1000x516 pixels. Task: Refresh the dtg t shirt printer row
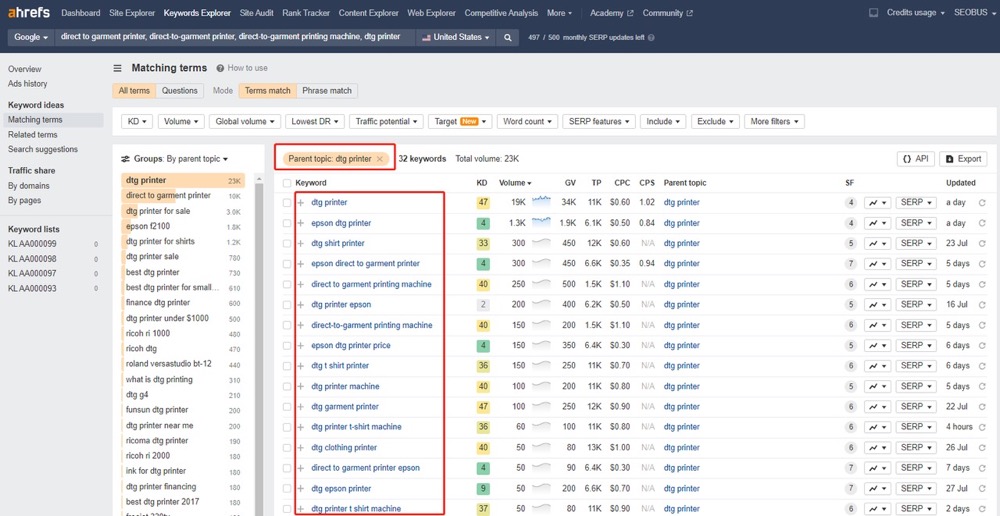coord(982,366)
